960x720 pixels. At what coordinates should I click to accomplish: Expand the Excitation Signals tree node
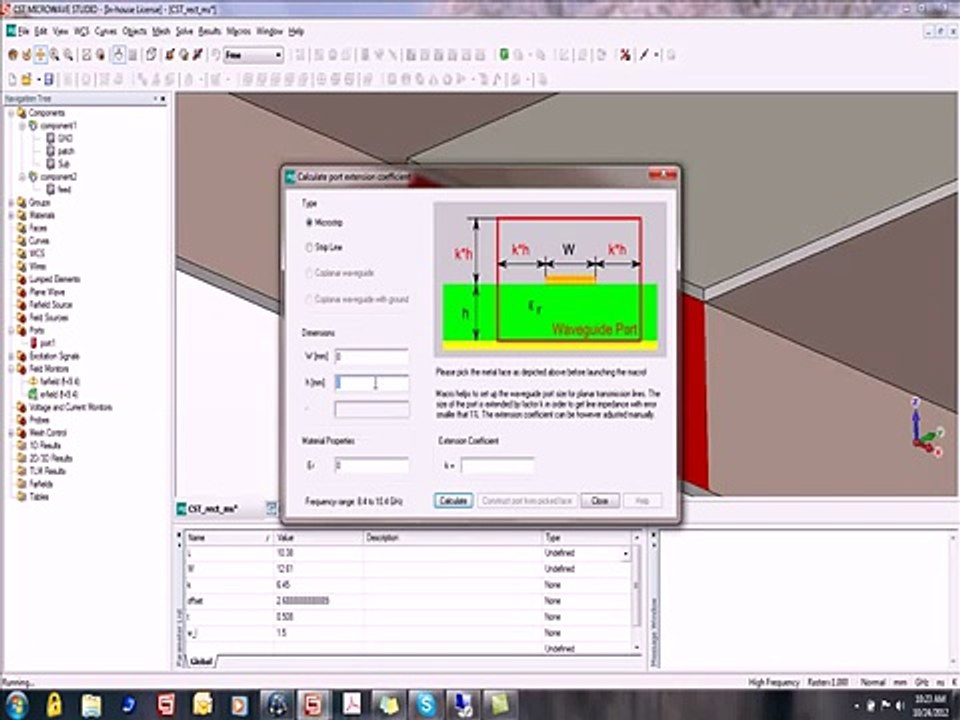(x=11, y=356)
